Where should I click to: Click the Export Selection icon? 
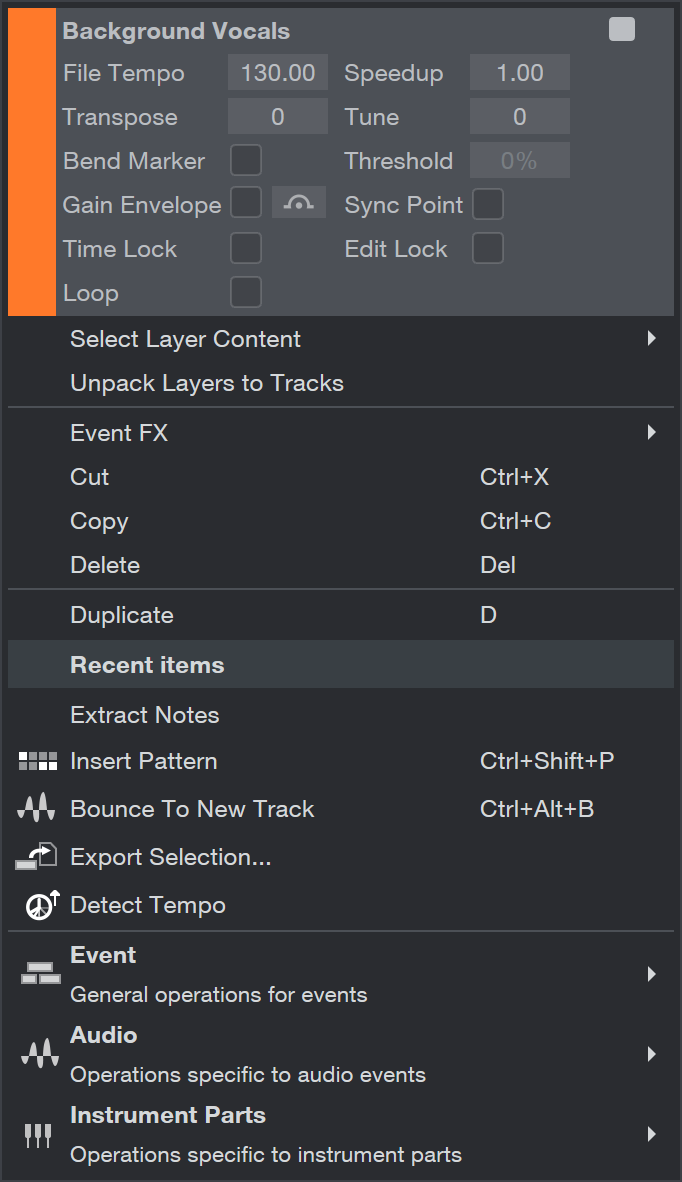coord(36,857)
